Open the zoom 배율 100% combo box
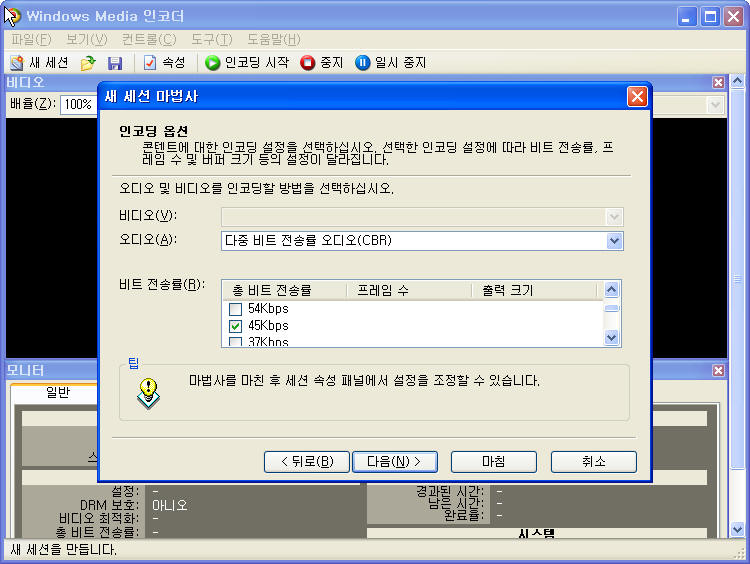The image size is (750, 564). (78, 104)
